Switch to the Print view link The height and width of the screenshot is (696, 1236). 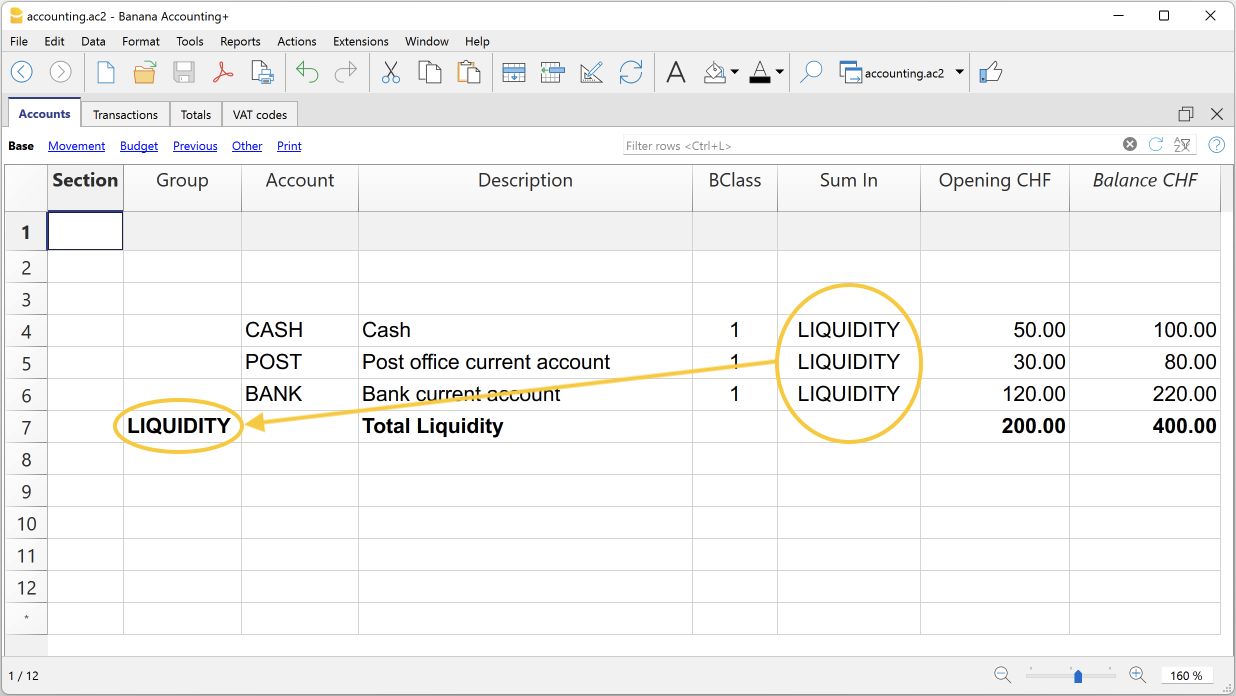(289, 146)
